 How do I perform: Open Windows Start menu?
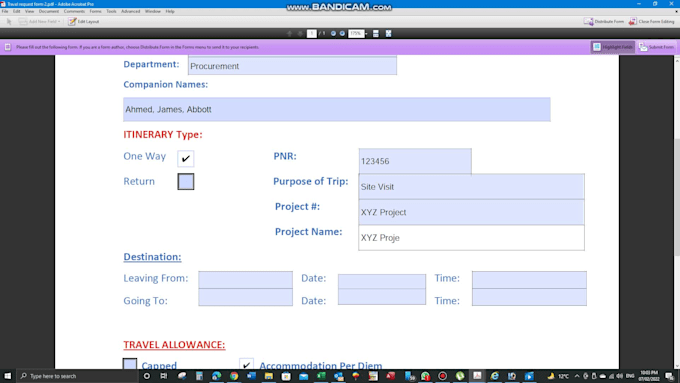(7, 376)
